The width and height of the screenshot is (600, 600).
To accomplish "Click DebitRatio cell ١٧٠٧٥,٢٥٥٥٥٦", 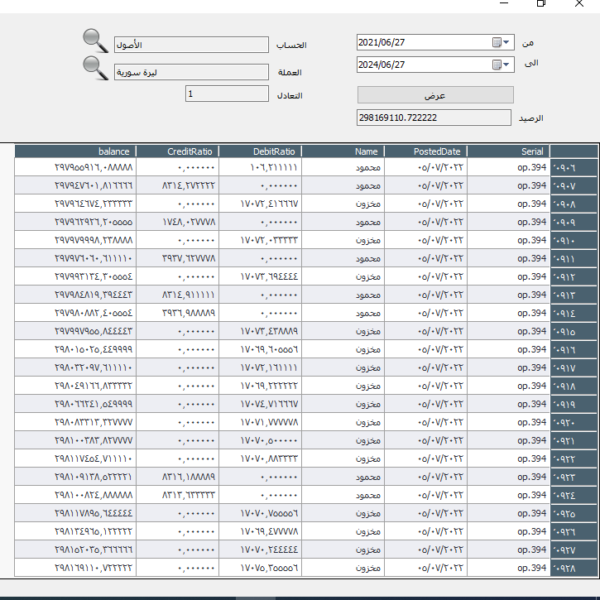I will tap(260, 567).
